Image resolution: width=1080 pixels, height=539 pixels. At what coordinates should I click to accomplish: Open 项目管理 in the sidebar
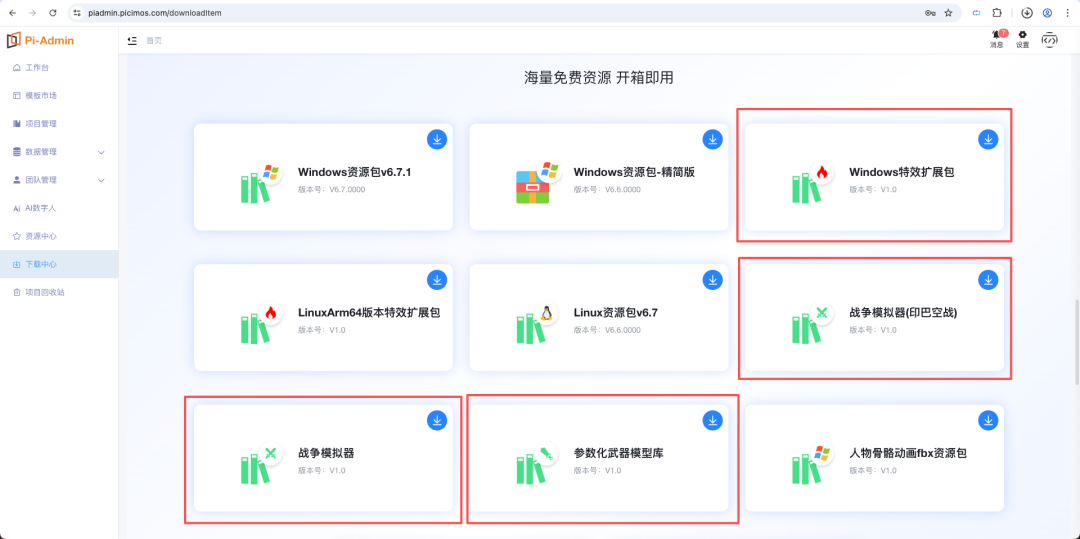pos(59,124)
